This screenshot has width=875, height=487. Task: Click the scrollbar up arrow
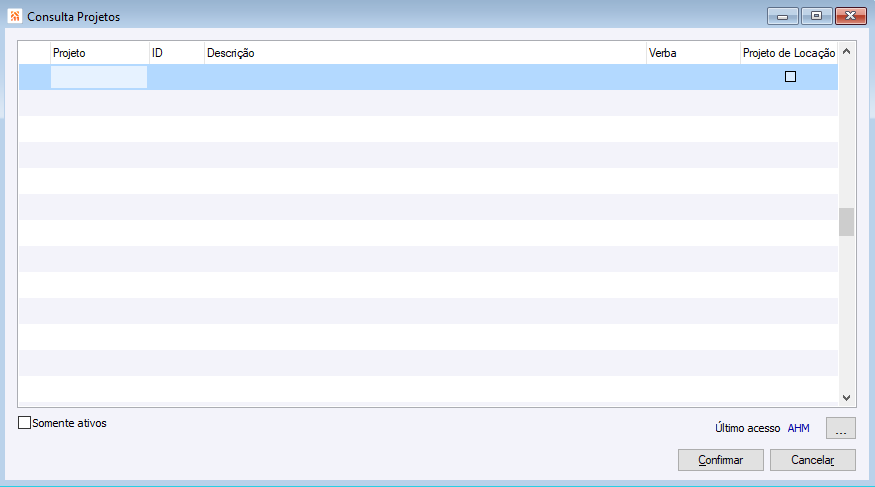pos(847,51)
